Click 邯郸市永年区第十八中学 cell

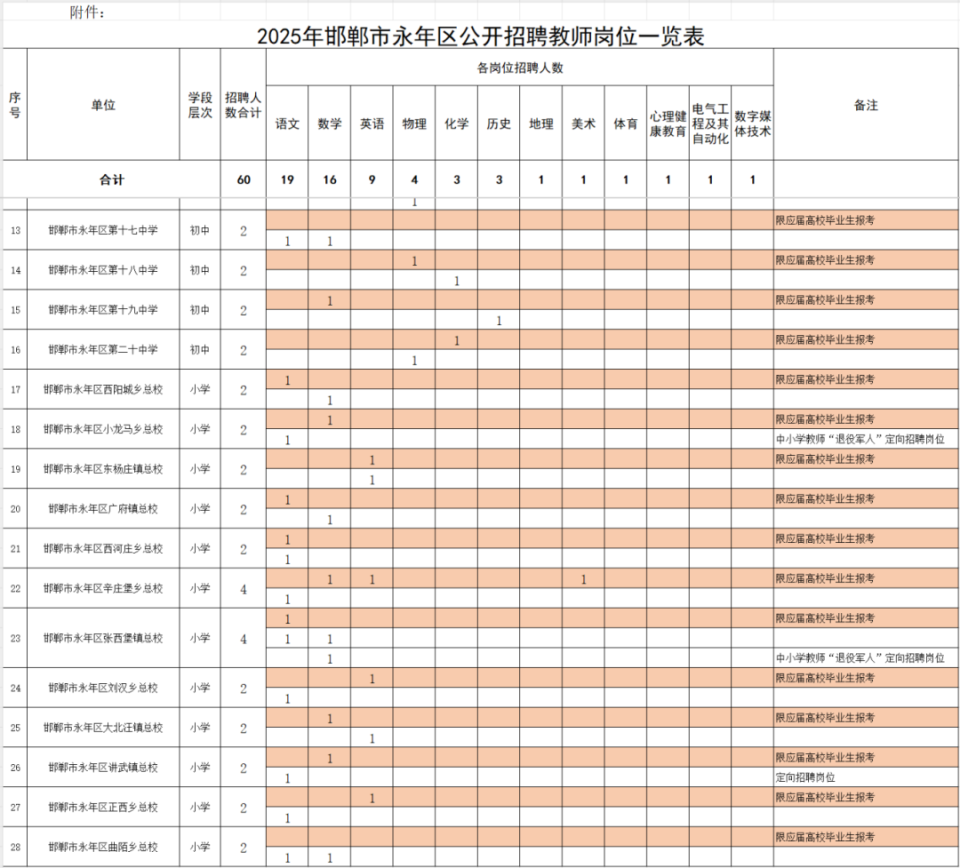103,270
